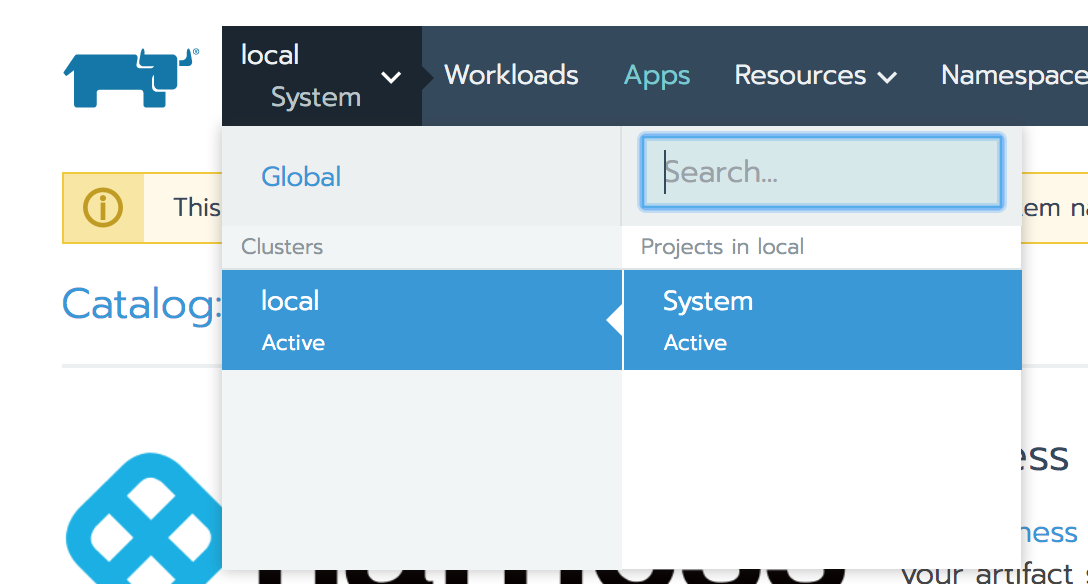Viewport: 1088px width, 584px height.
Task: Open the Harness app logo thumbnail
Action: pos(144,518)
